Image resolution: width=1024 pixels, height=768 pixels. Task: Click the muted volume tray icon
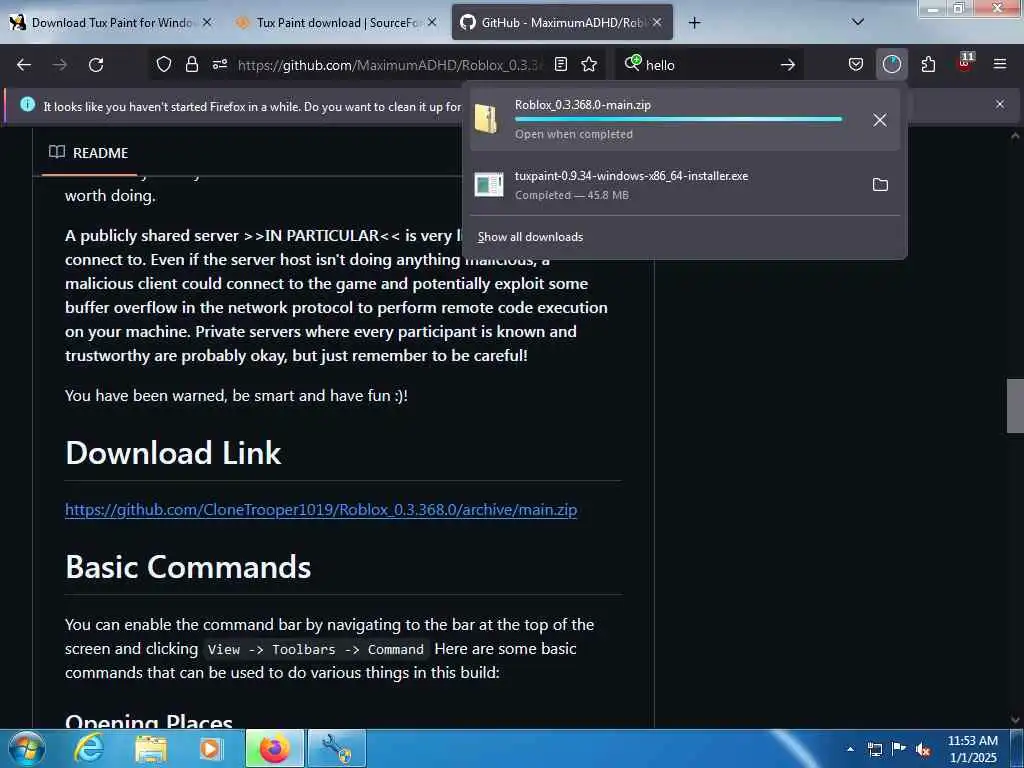923,749
